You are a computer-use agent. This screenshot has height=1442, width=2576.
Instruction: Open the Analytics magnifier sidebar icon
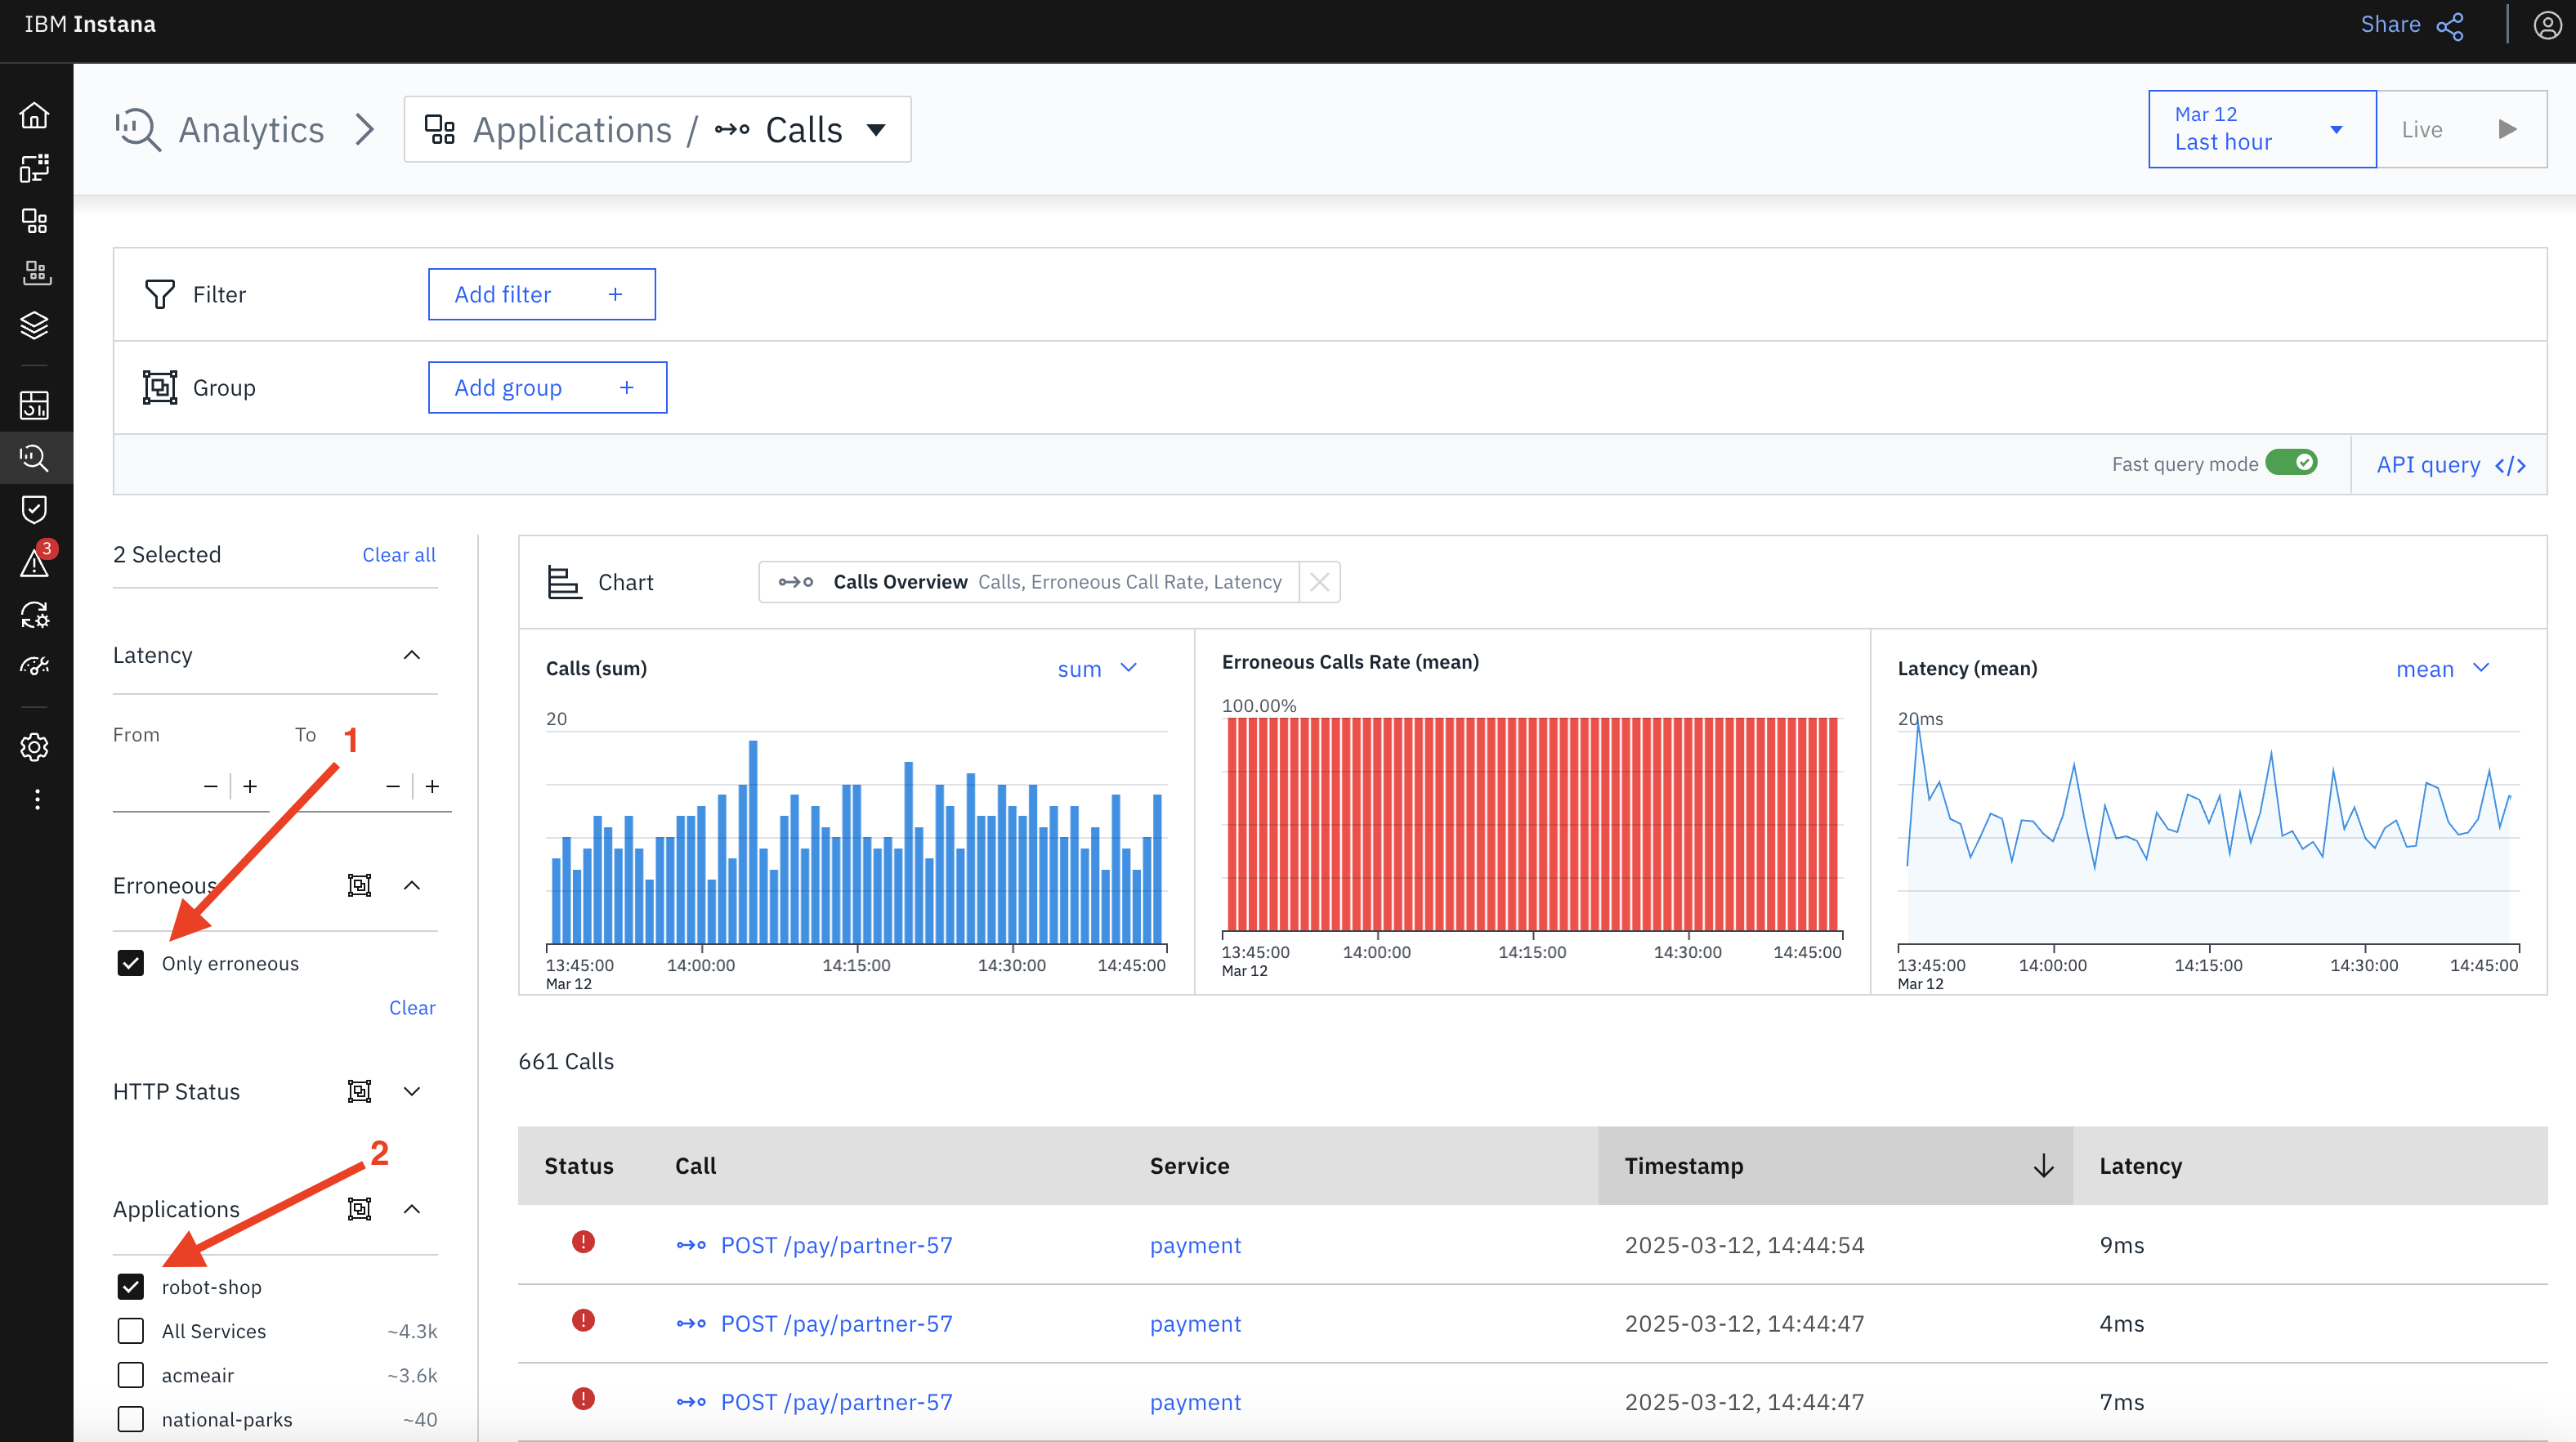(x=35, y=458)
